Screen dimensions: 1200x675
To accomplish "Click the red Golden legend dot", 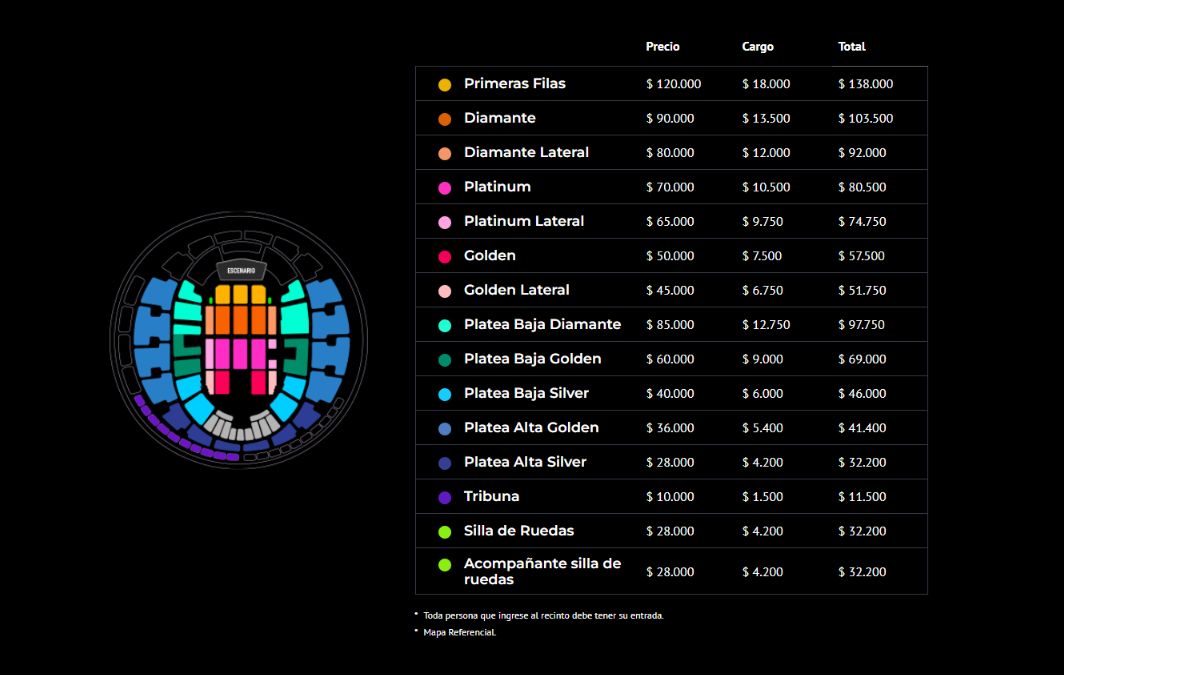I will [x=445, y=257].
